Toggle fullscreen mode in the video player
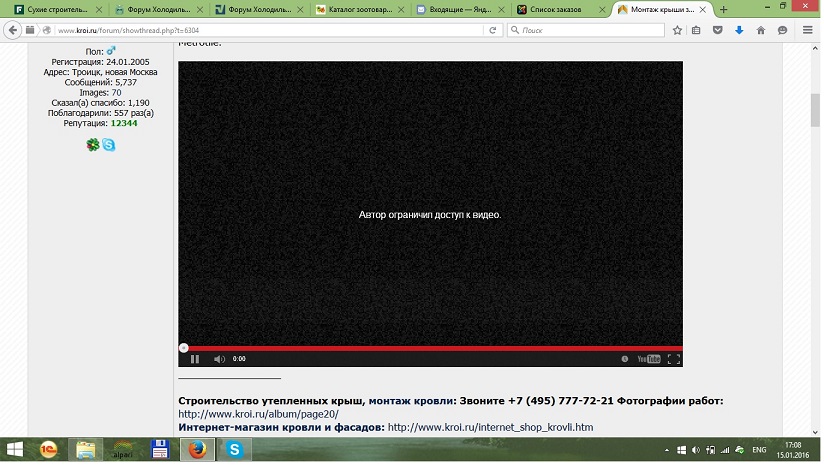824x471 pixels. click(x=673, y=359)
